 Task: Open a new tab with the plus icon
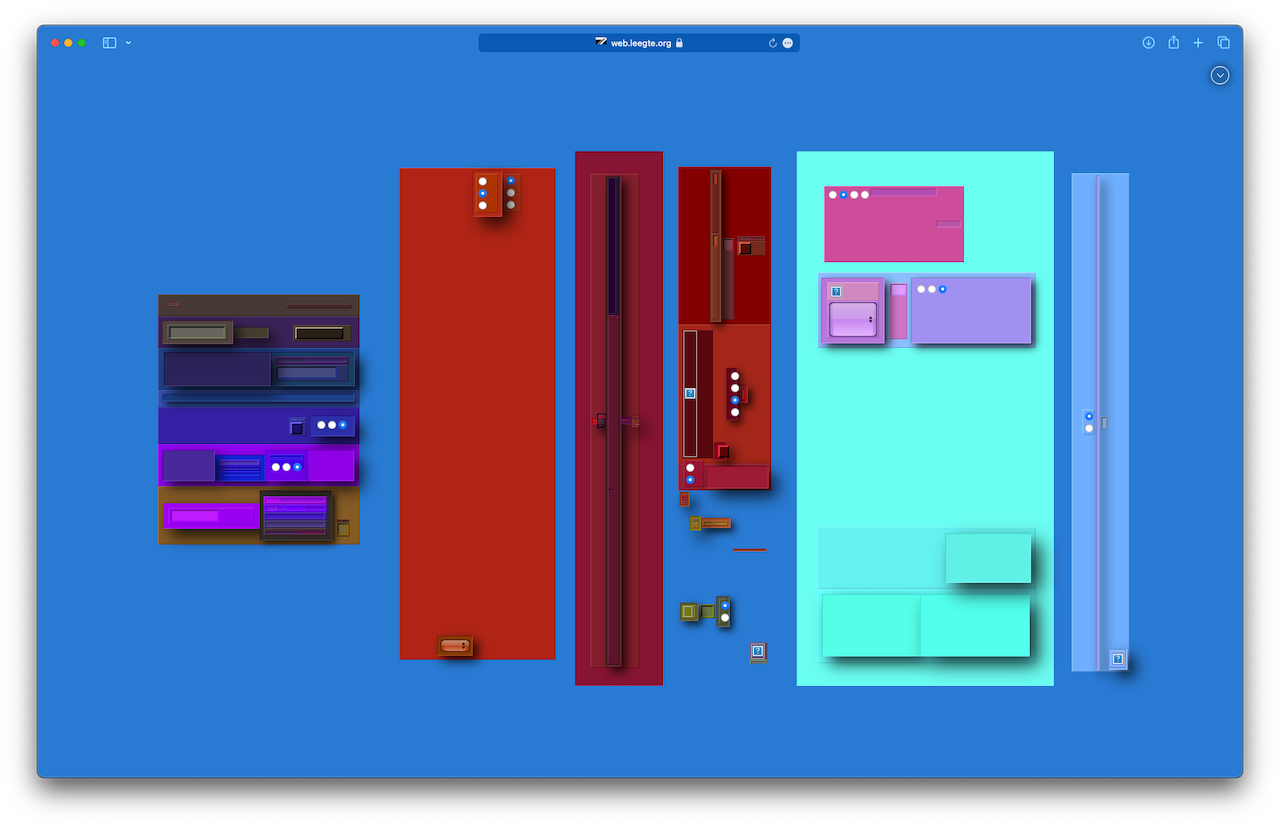(x=1198, y=43)
